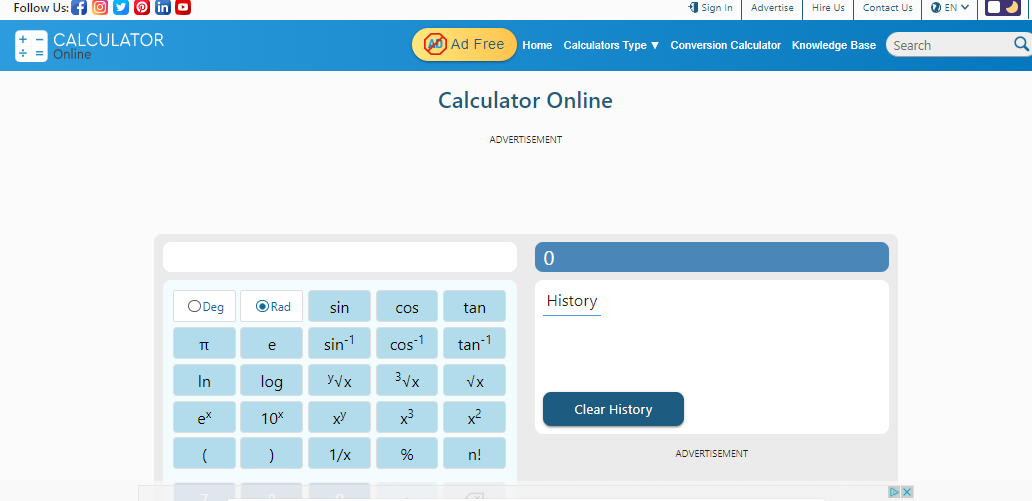Image resolution: width=1032 pixels, height=501 pixels.
Task: Click the y-th root key
Action: (x=340, y=381)
